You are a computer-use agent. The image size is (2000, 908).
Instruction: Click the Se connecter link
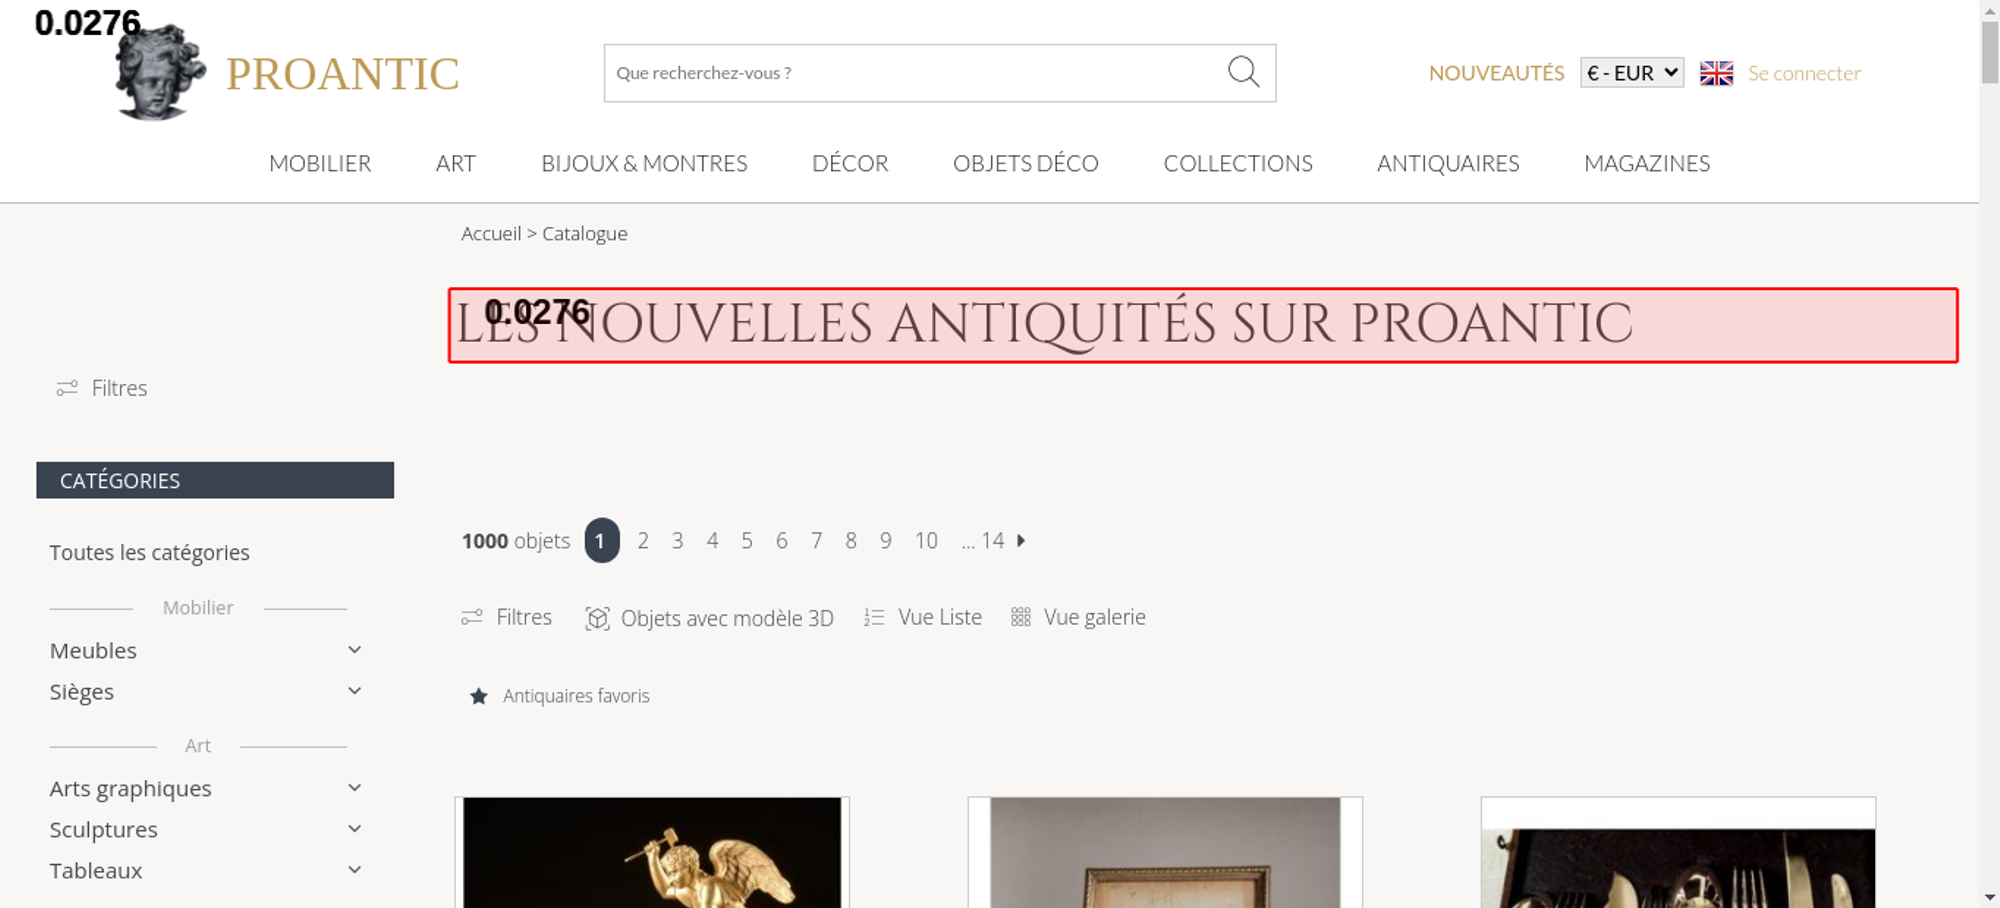tap(1804, 73)
